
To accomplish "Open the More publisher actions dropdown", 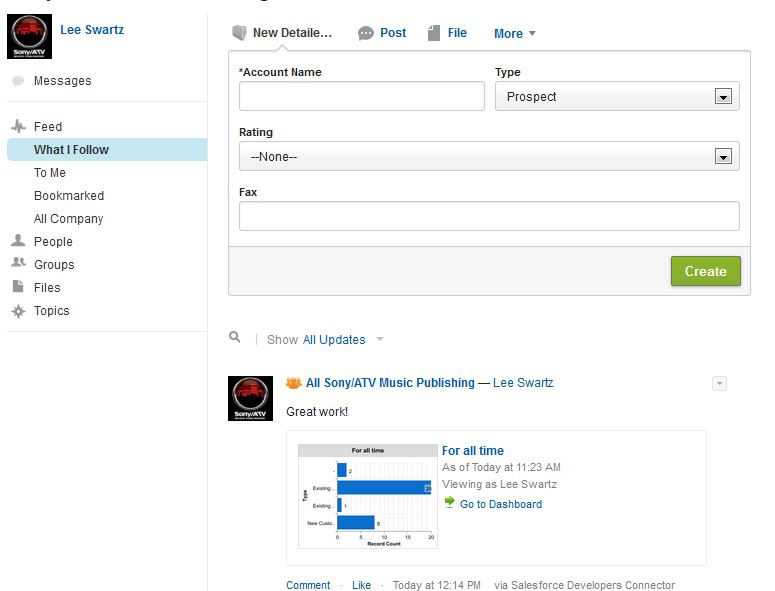I will (515, 34).
